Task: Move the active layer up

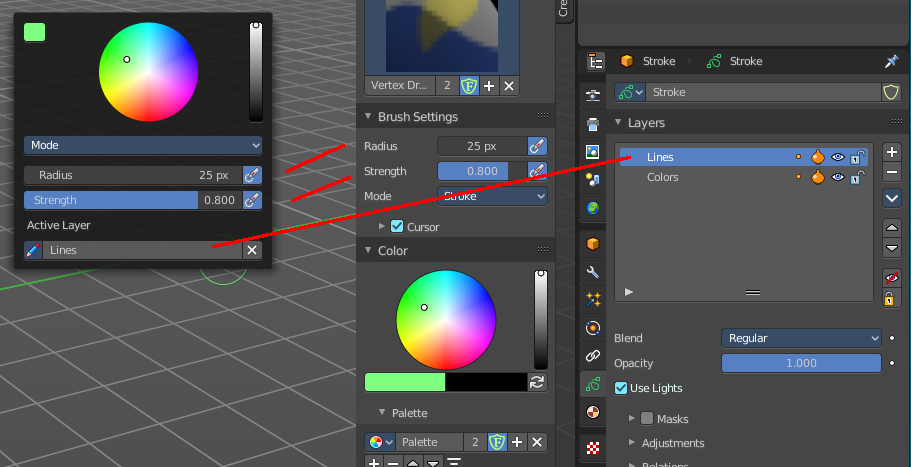Action: click(x=892, y=227)
